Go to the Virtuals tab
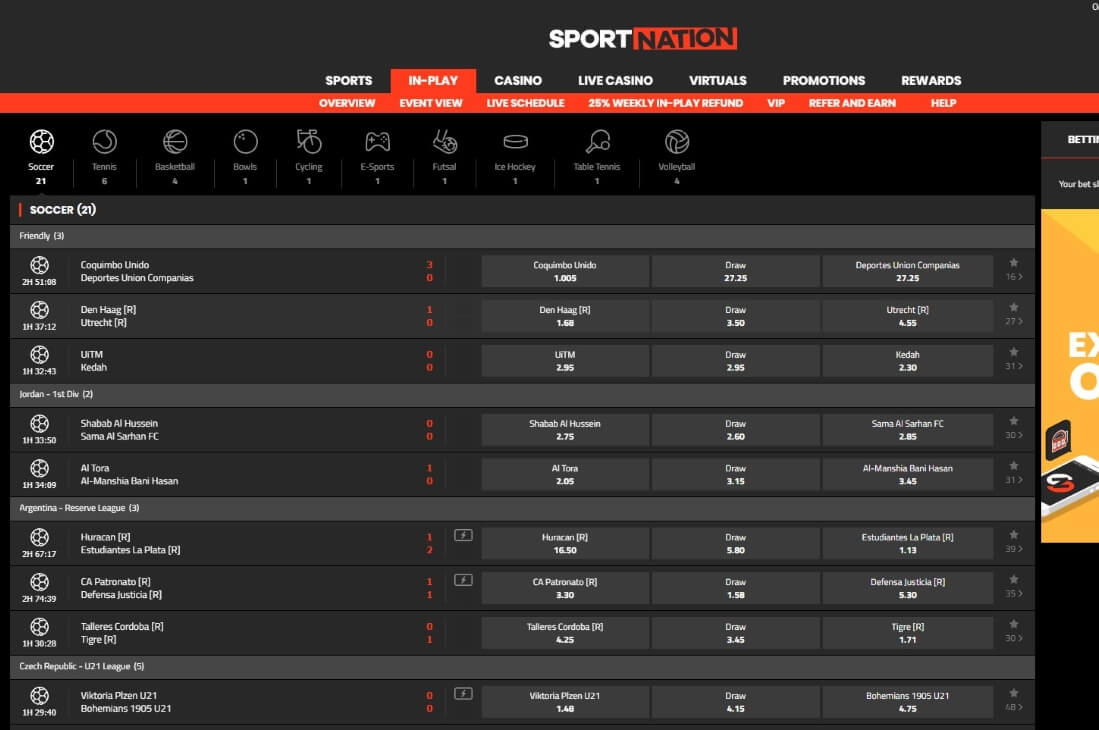 click(718, 81)
